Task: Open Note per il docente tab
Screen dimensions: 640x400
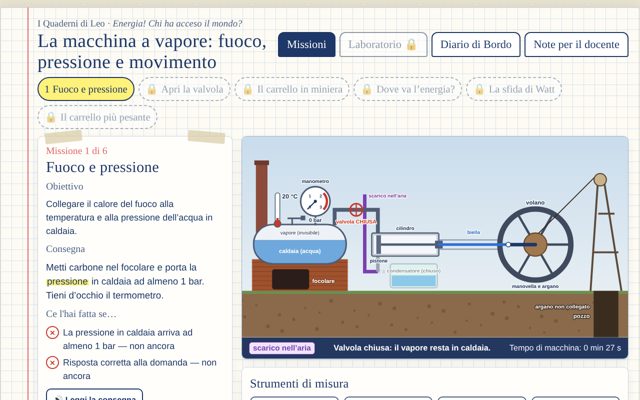Action: pyautogui.click(x=576, y=44)
